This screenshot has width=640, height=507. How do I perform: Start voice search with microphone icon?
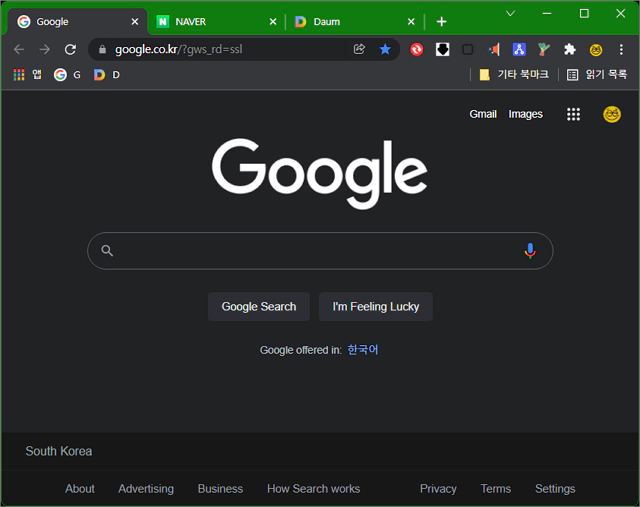pyautogui.click(x=530, y=251)
